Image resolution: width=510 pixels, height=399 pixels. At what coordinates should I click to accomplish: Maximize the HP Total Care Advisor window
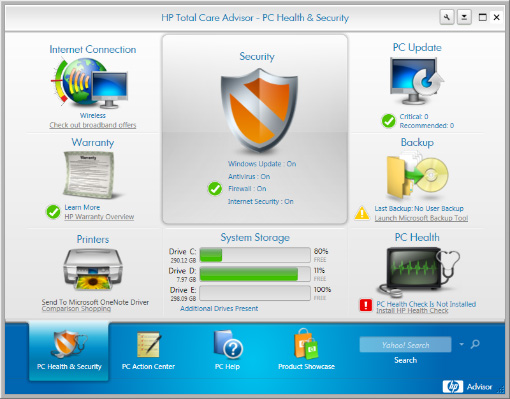pos(482,17)
